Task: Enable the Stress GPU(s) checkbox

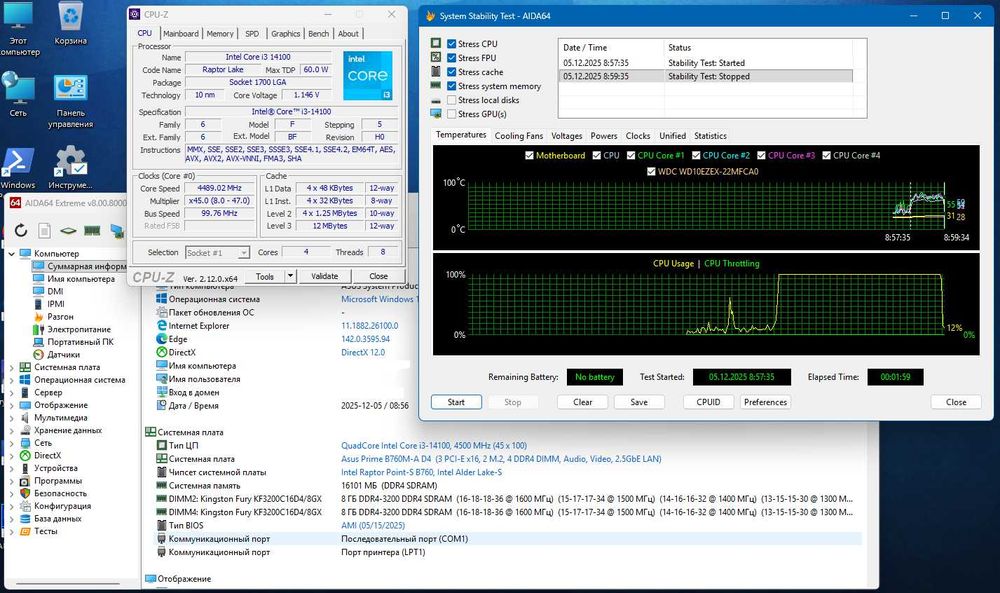Action: pos(452,113)
